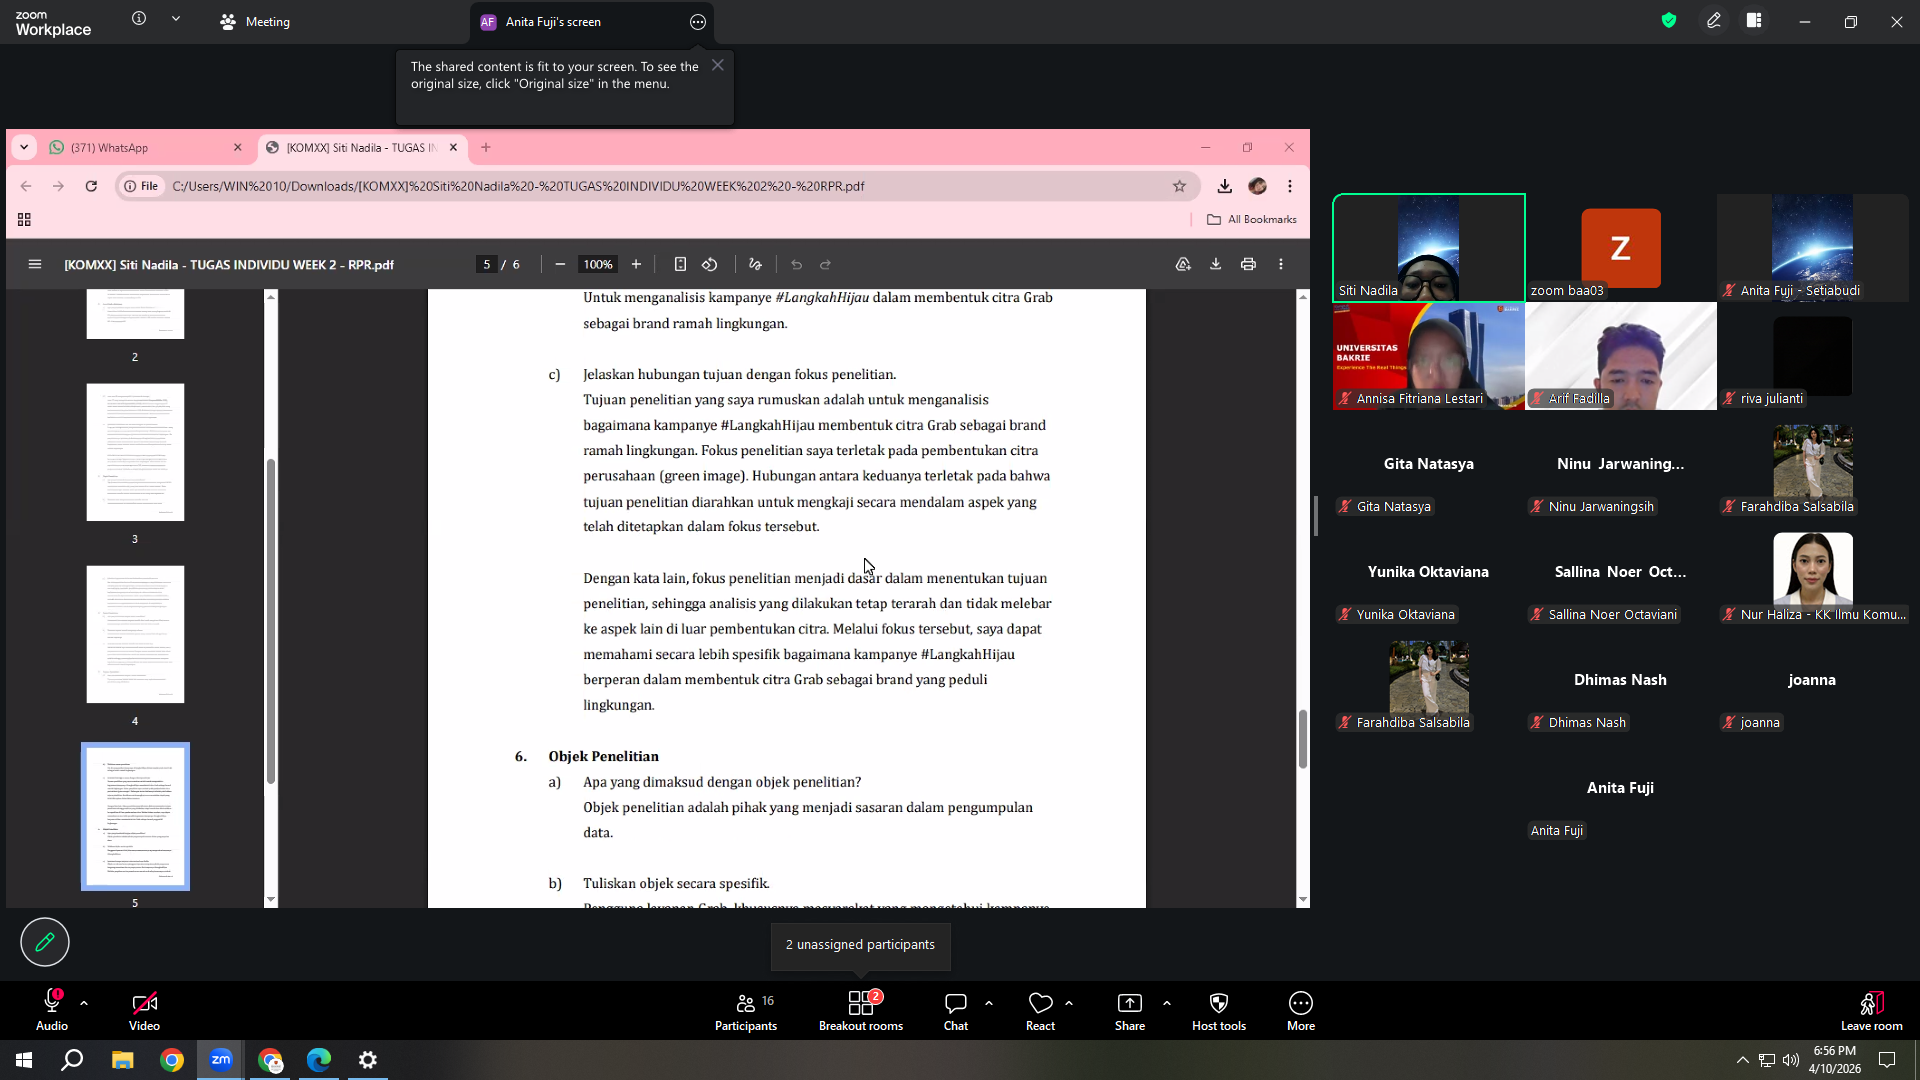The height and width of the screenshot is (1080, 1920).
Task: Open File Explorer from the taskbar
Action: click(122, 1060)
